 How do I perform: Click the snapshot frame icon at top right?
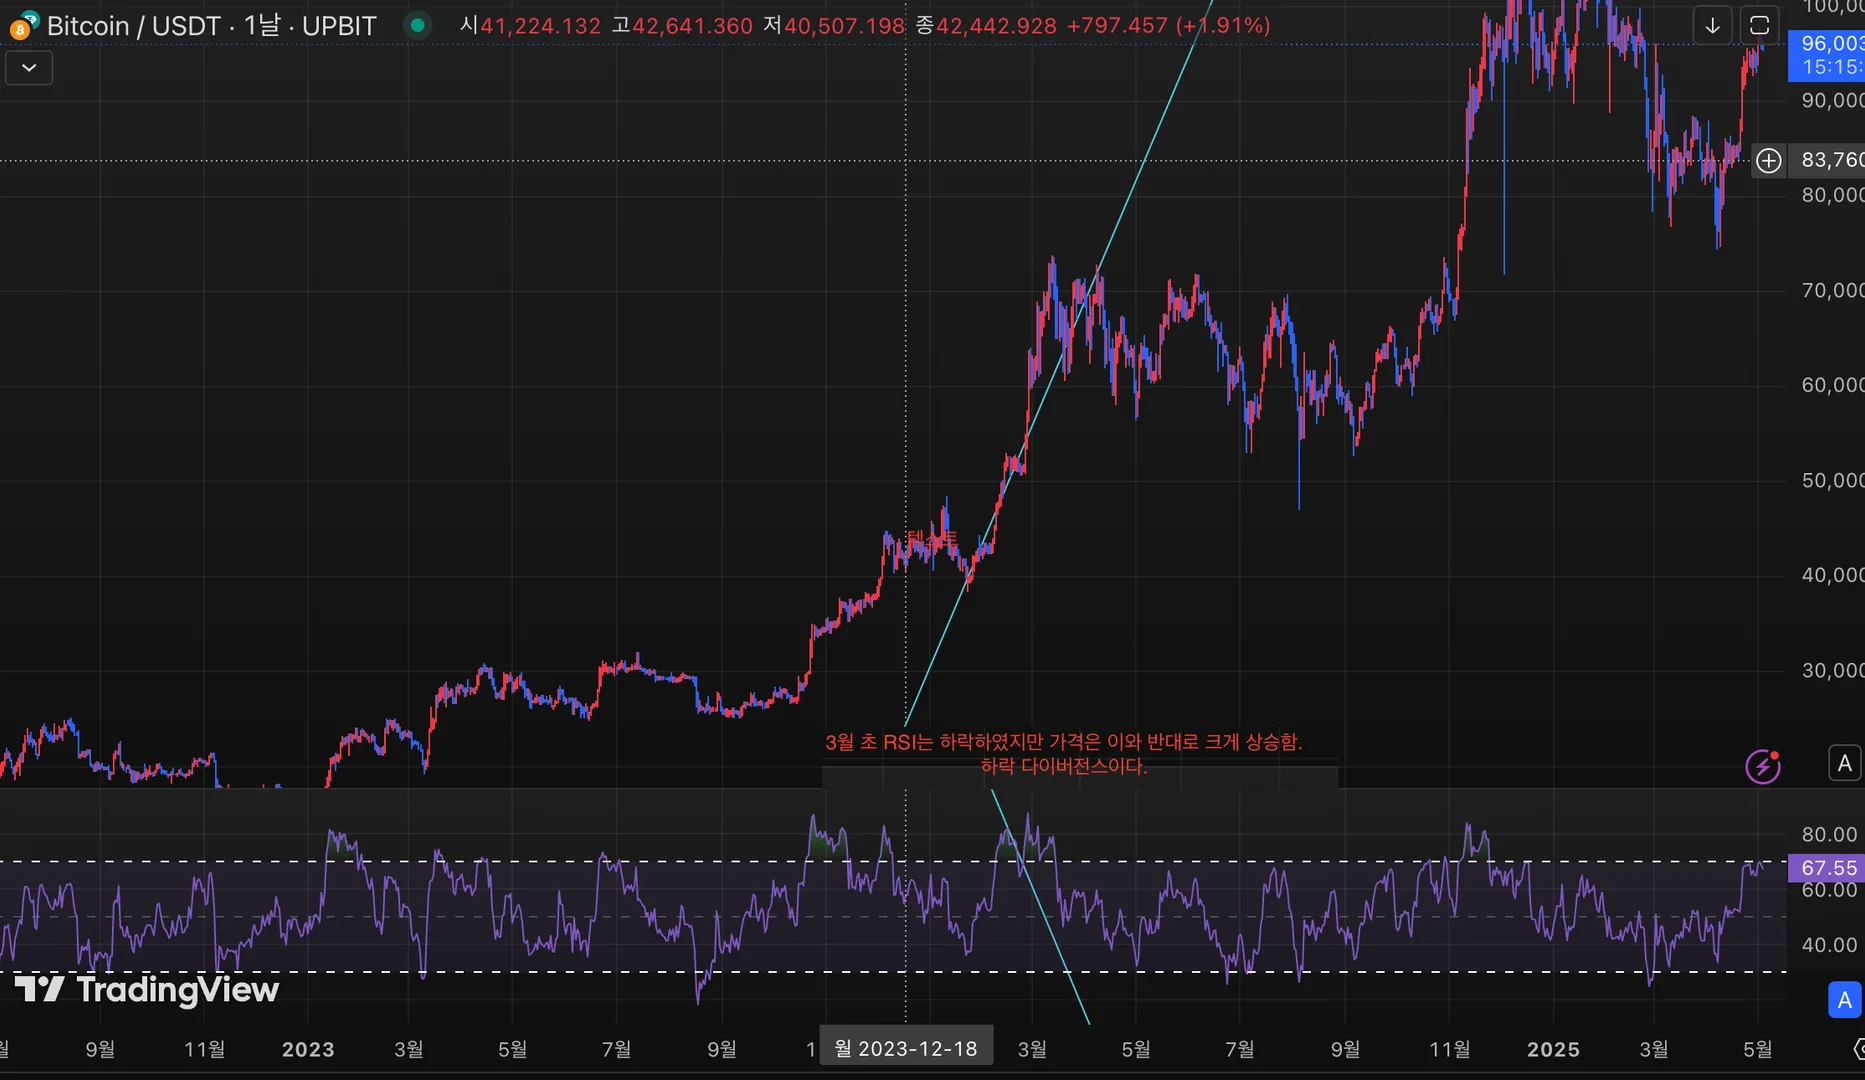[x=1759, y=26]
